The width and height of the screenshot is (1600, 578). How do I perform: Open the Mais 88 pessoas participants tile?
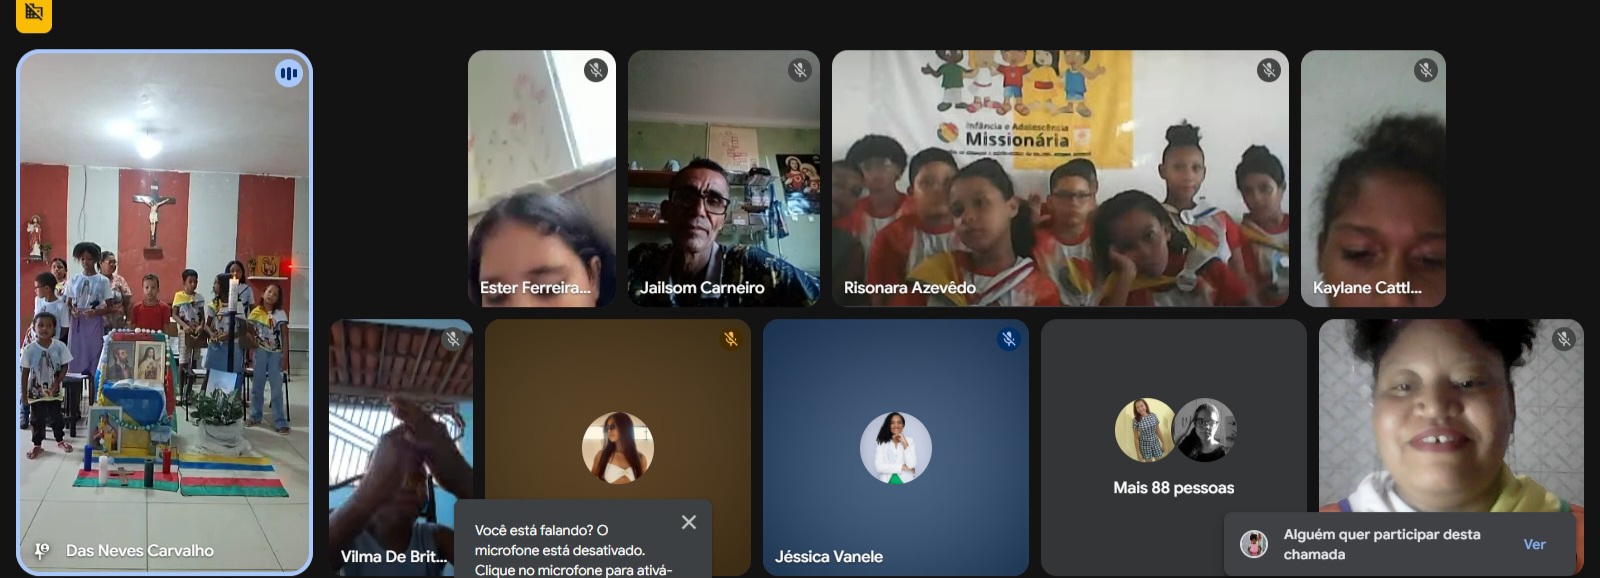[1173, 445]
